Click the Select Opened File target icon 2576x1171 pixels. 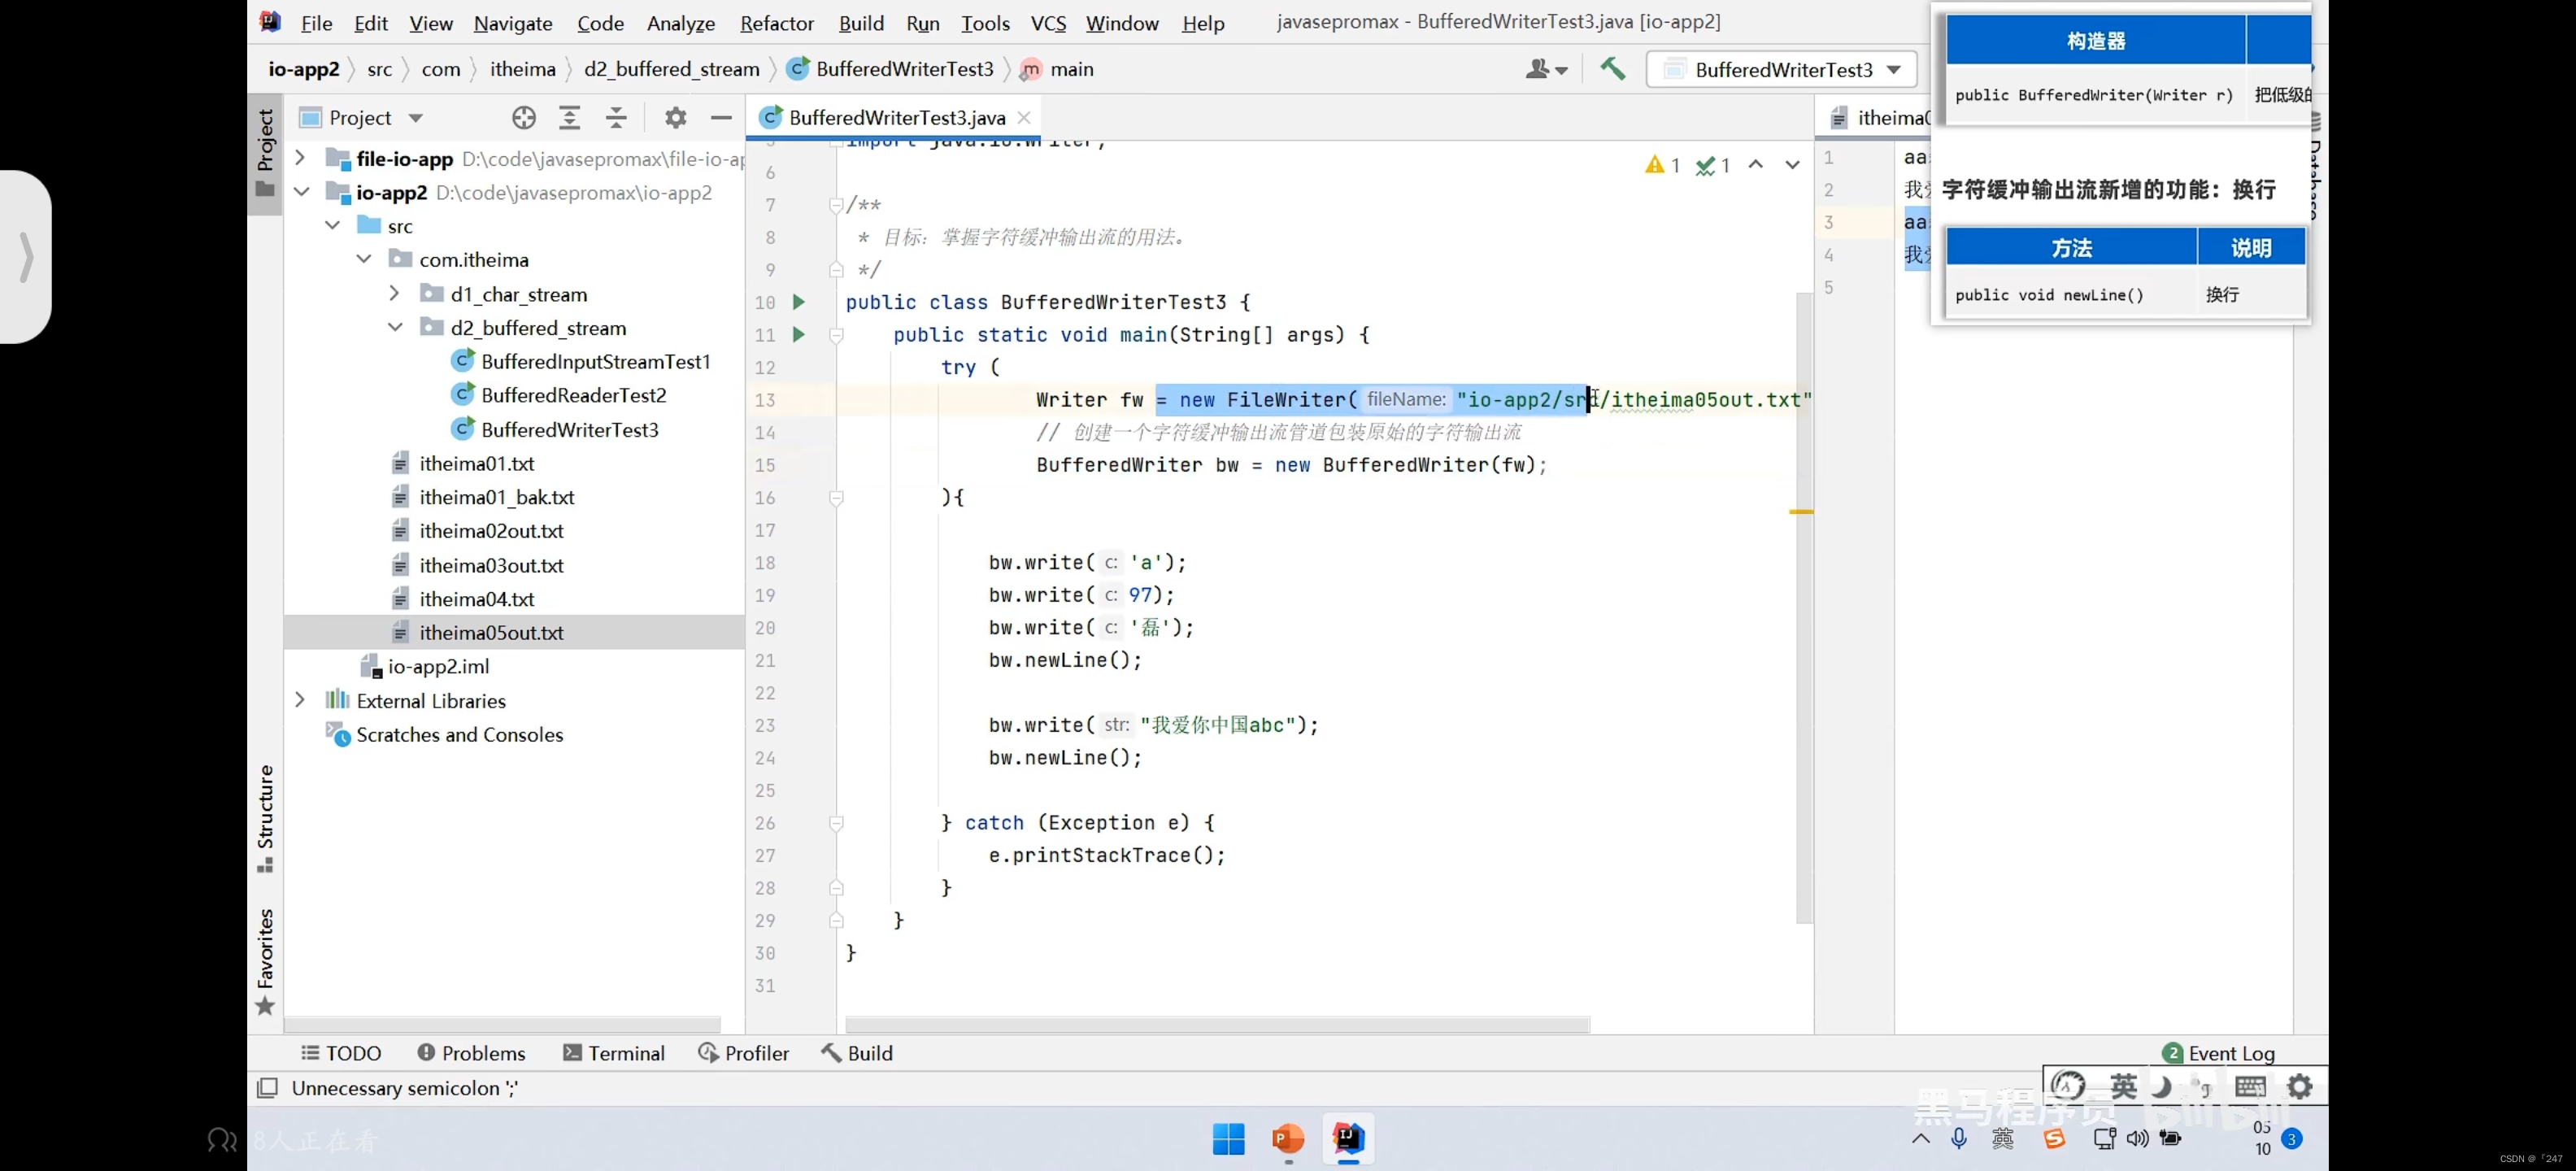click(523, 118)
